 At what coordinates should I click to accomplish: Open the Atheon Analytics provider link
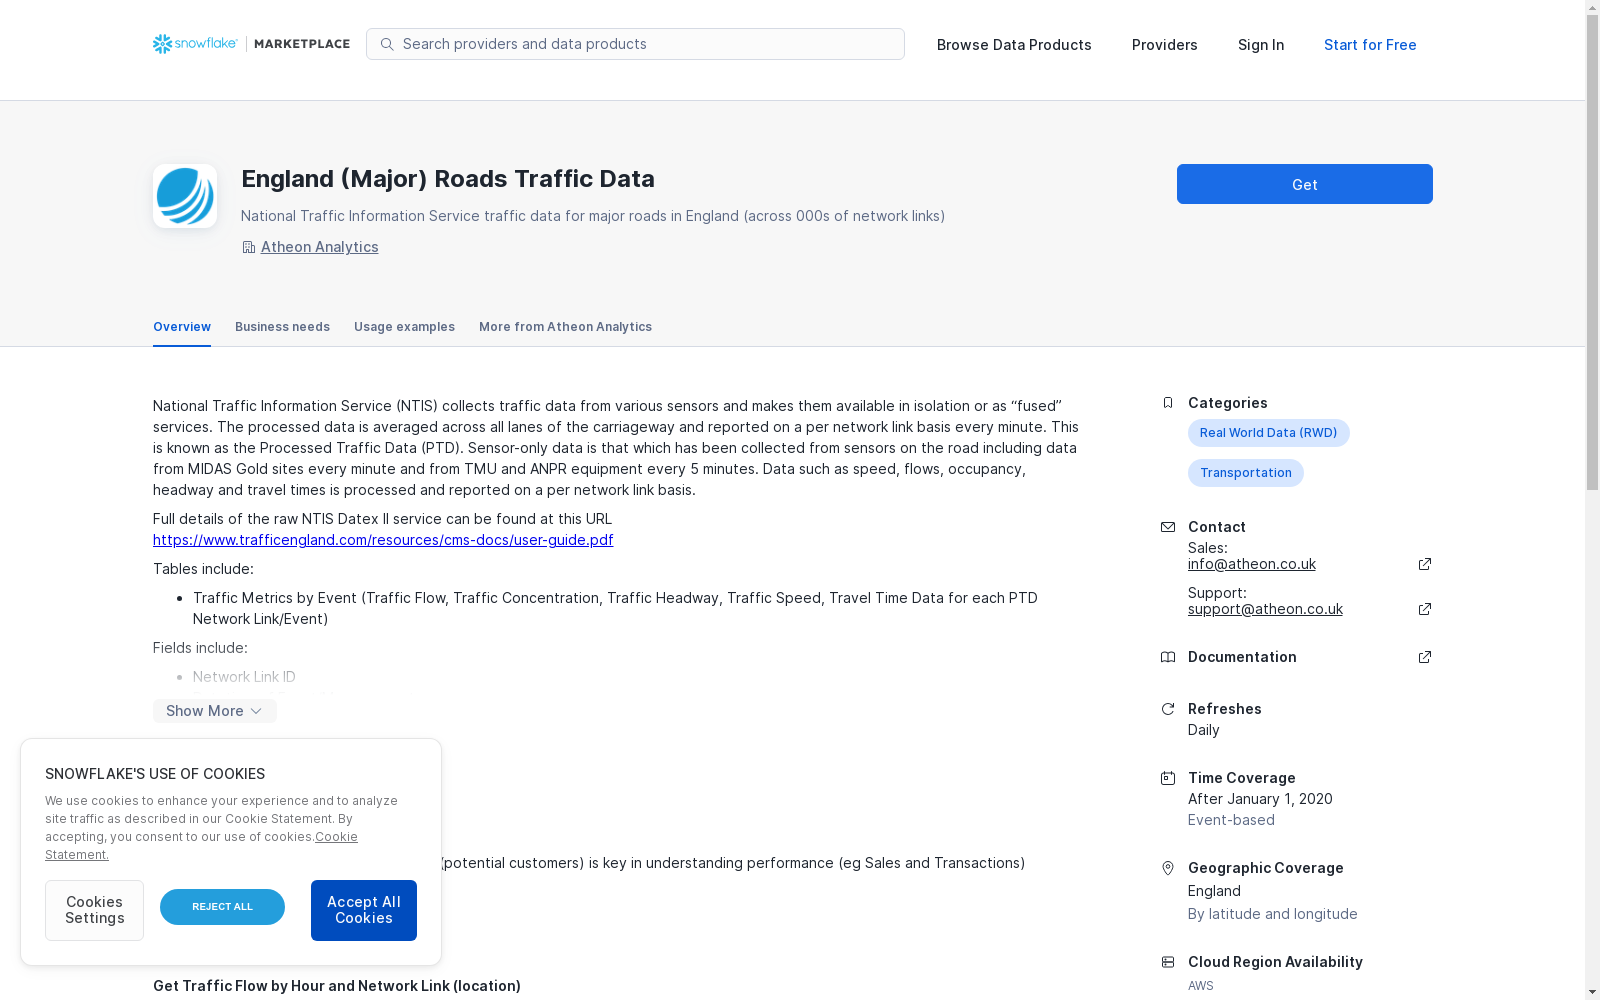point(319,247)
